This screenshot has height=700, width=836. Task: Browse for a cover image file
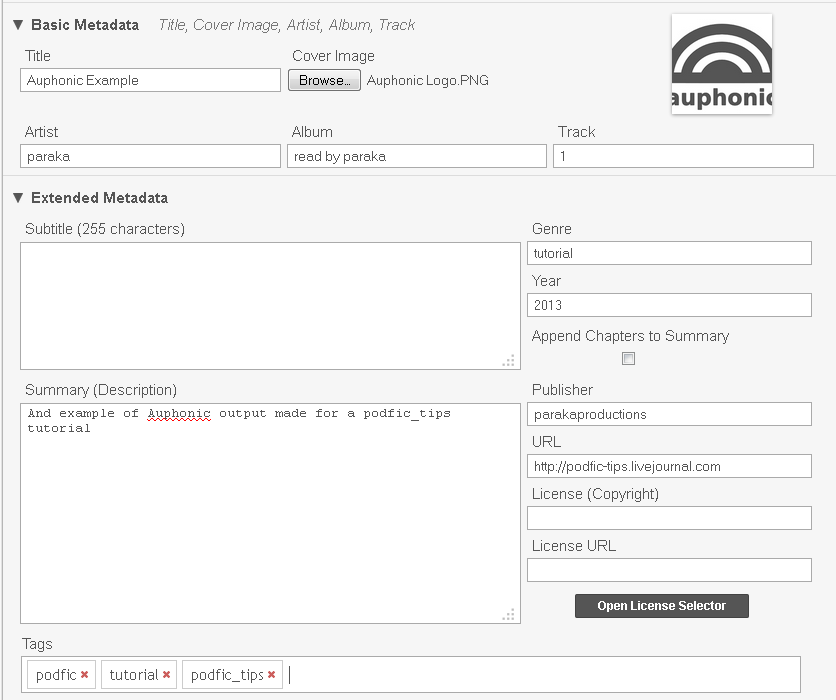point(324,80)
